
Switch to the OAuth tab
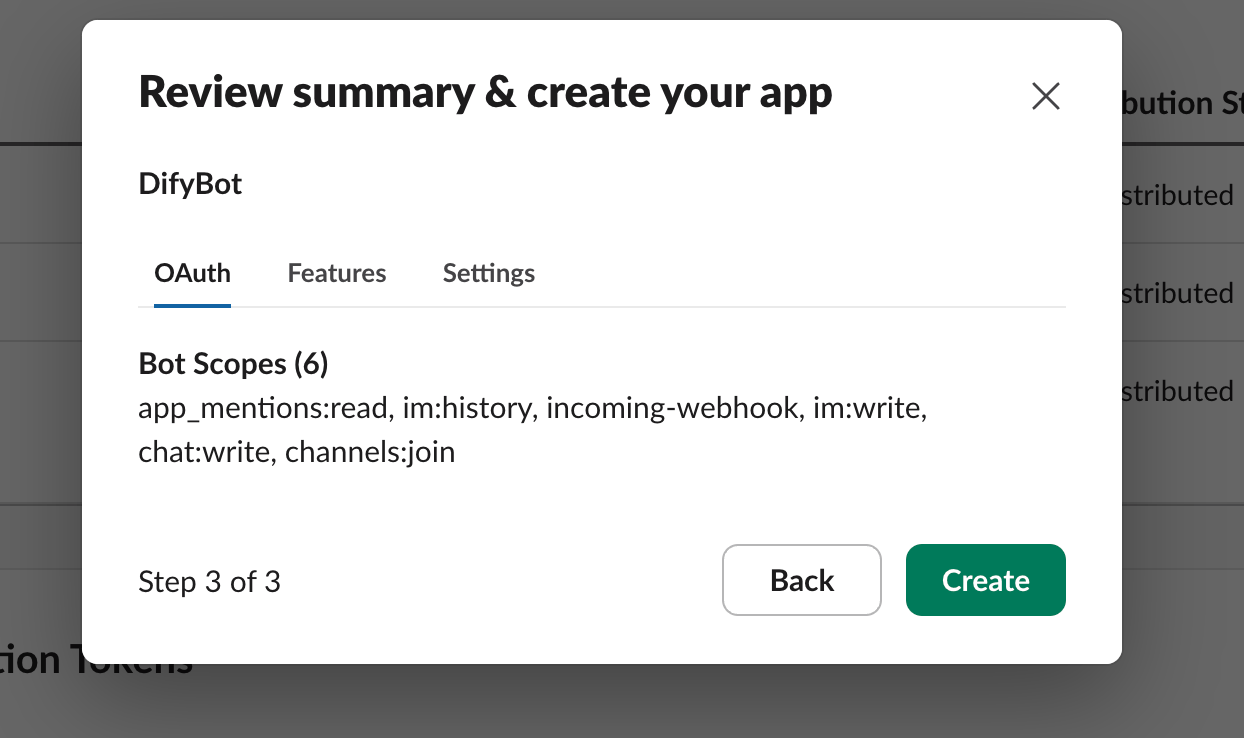click(192, 273)
